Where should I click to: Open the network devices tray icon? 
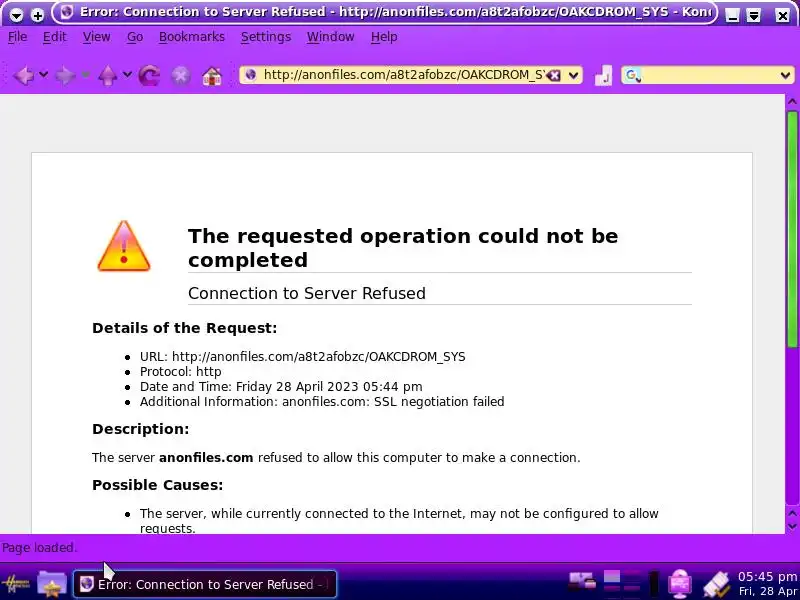coord(582,581)
